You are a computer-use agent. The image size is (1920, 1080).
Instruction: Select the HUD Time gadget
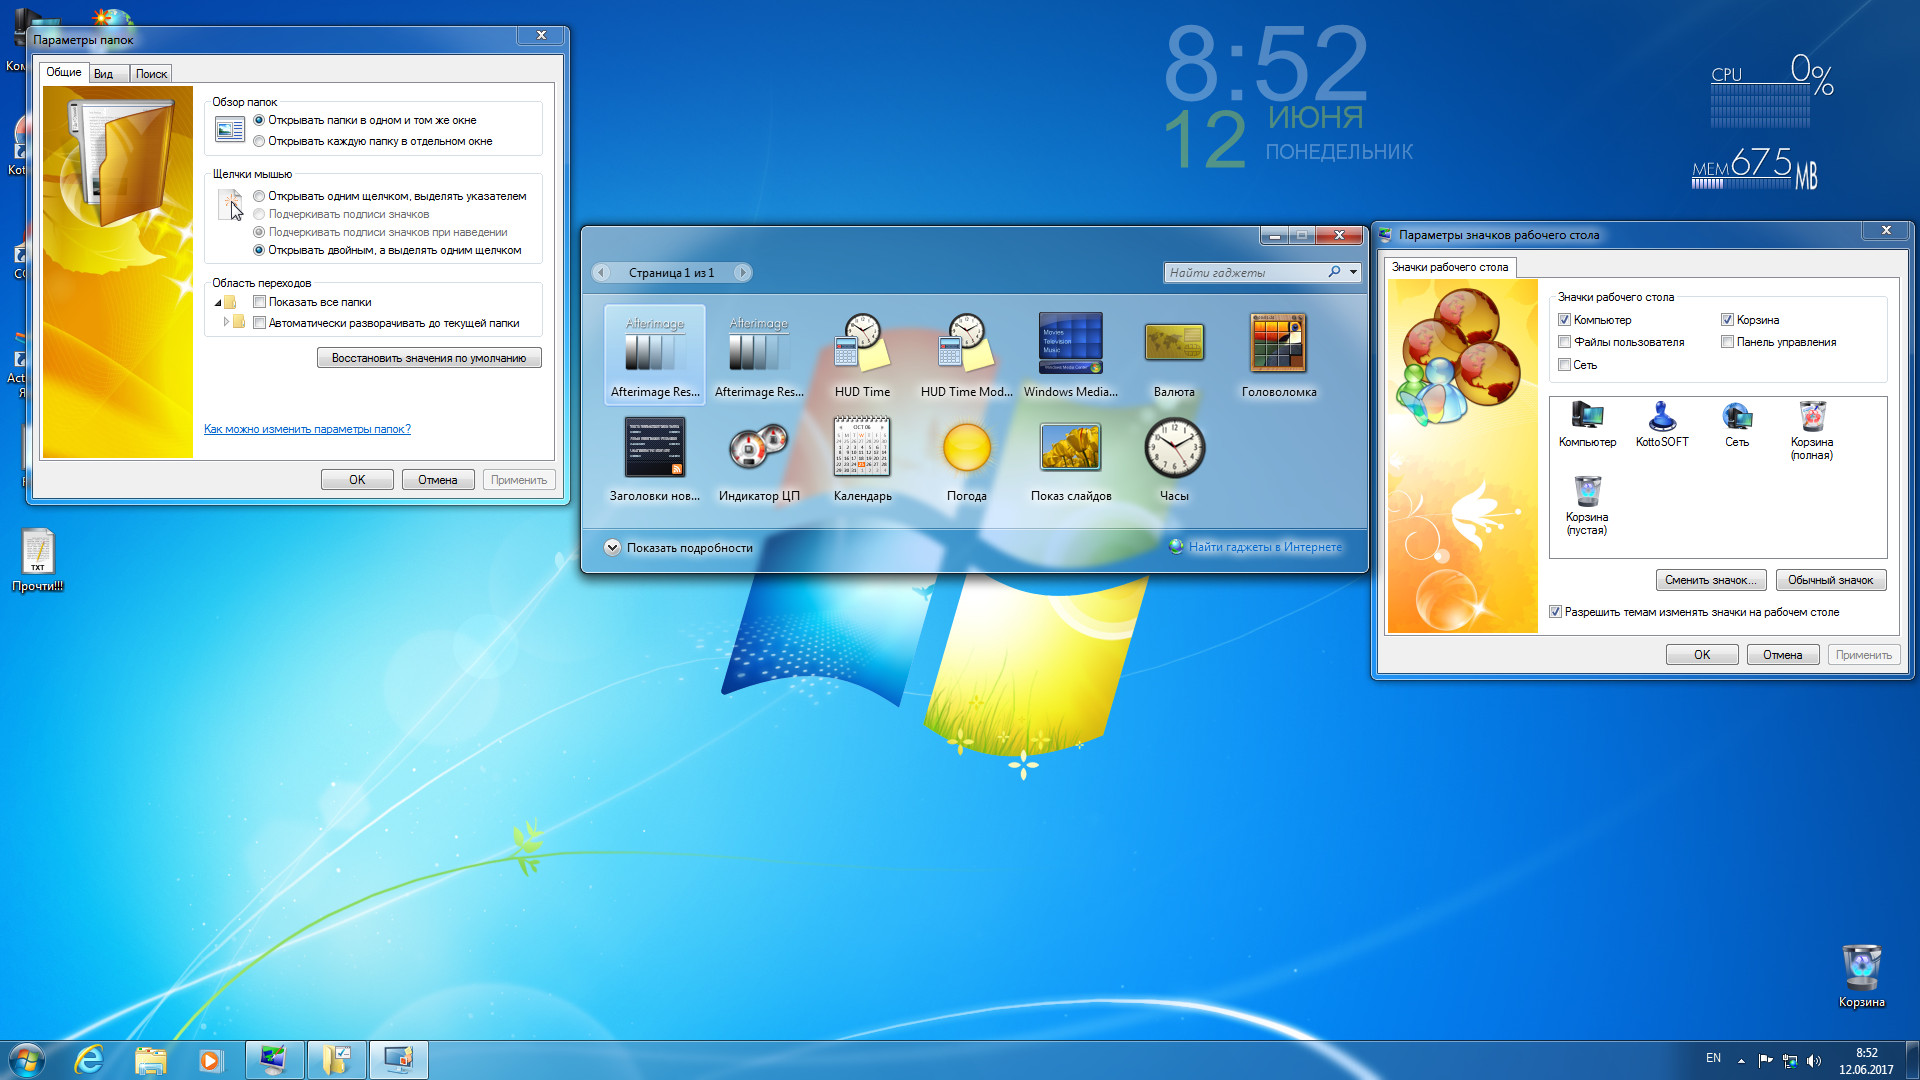pos(862,355)
